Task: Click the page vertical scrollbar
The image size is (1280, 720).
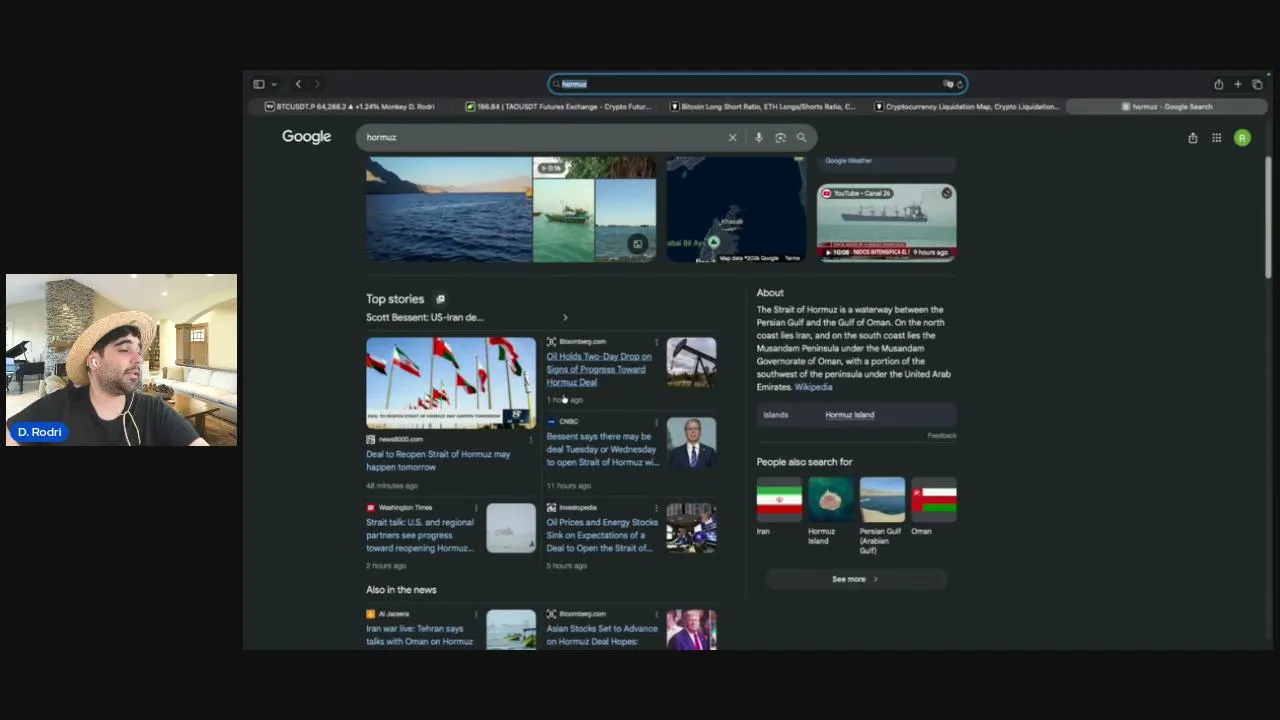Action: [1268, 217]
